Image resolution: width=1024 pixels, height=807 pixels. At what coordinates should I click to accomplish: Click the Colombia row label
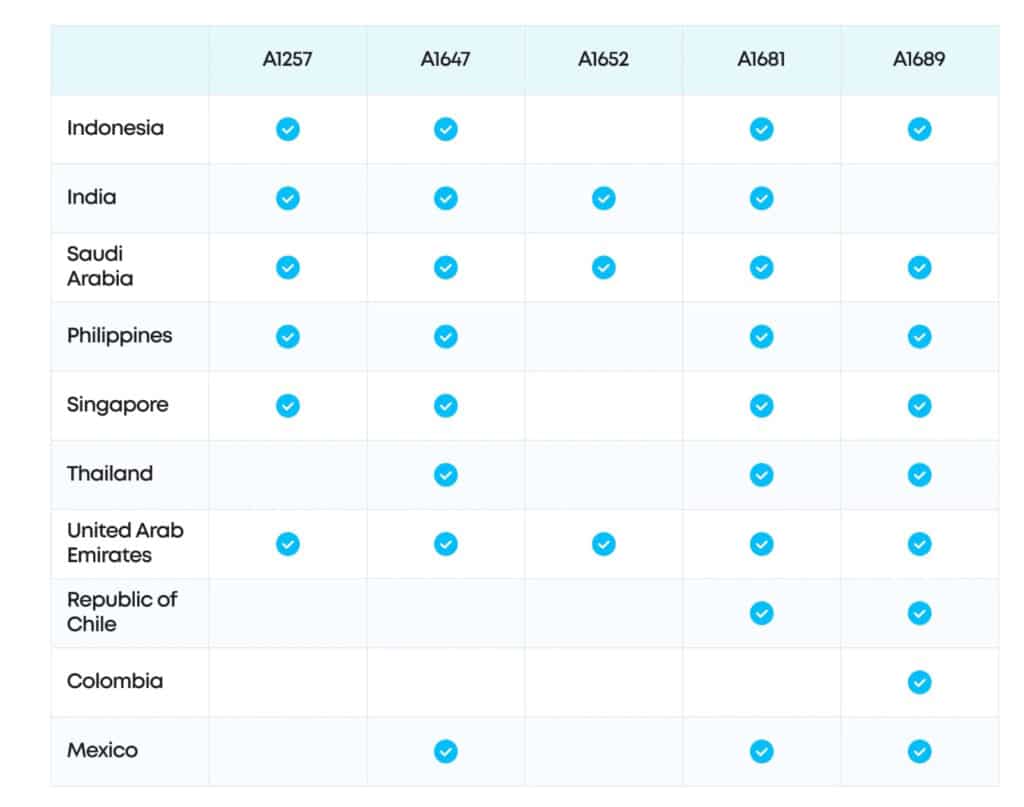click(x=114, y=681)
